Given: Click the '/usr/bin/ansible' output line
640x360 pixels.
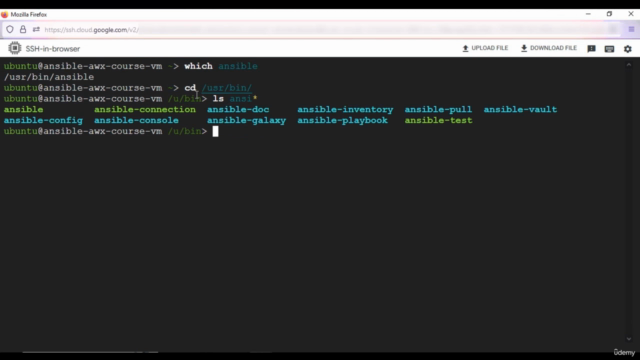Looking at the screenshot, I should pyautogui.click(x=49, y=77).
